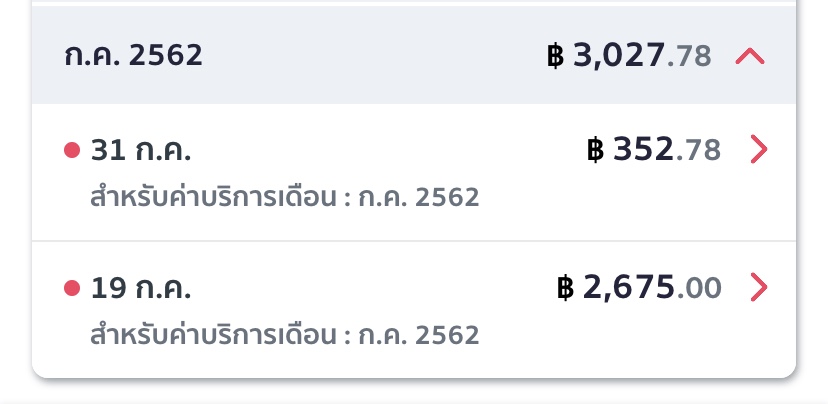Tap the ฿ 352.78 amount
This screenshot has height=404, width=828.
coord(654,150)
